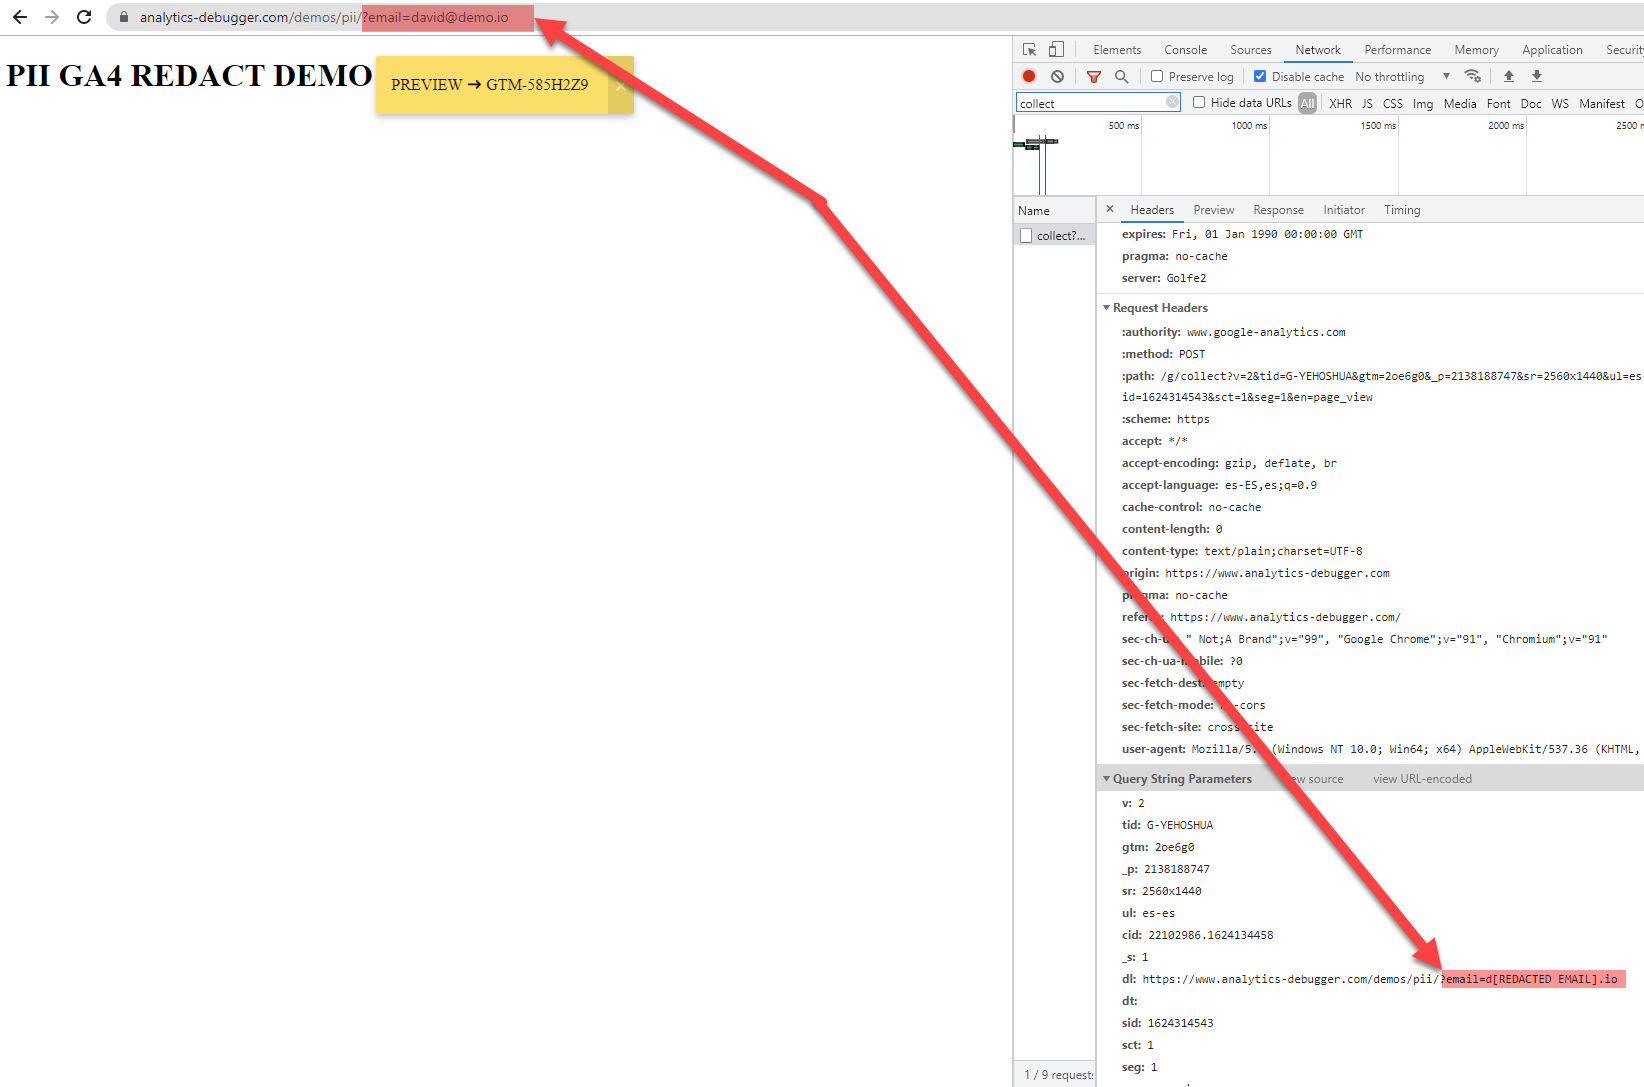The width and height of the screenshot is (1644, 1087).
Task: Switch to the Console tab
Action: [x=1185, y=49]
